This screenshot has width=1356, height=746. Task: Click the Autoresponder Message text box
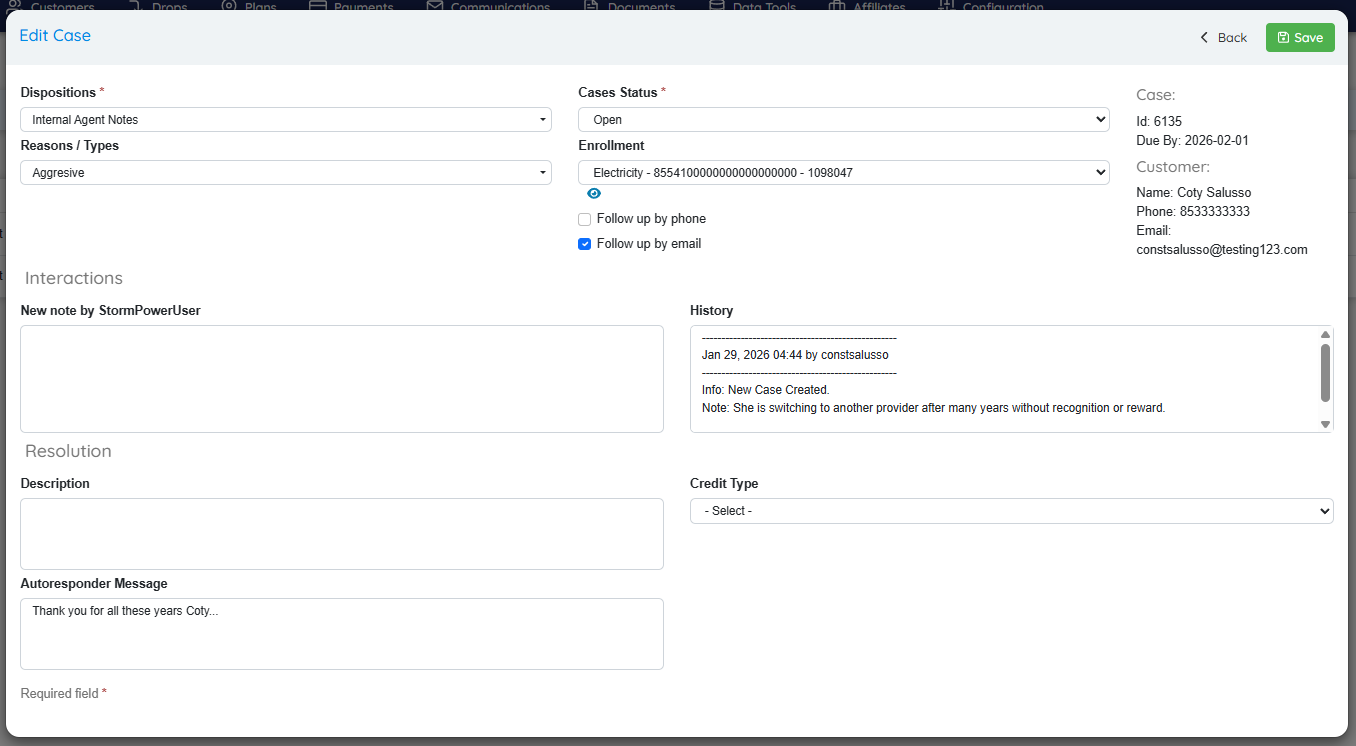[x=342, y=634]
